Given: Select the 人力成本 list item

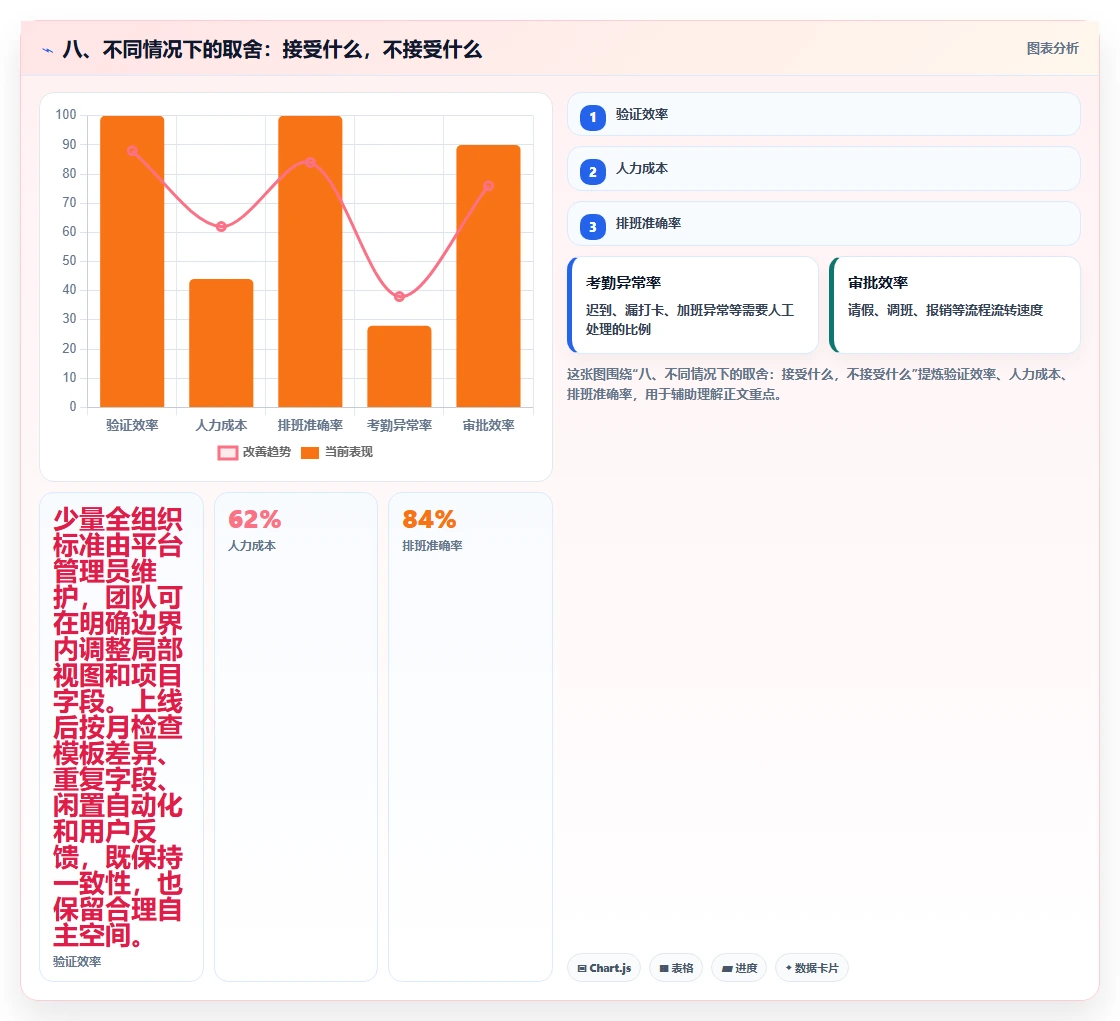Looking at the screenshot, I should tap(823, 169).
